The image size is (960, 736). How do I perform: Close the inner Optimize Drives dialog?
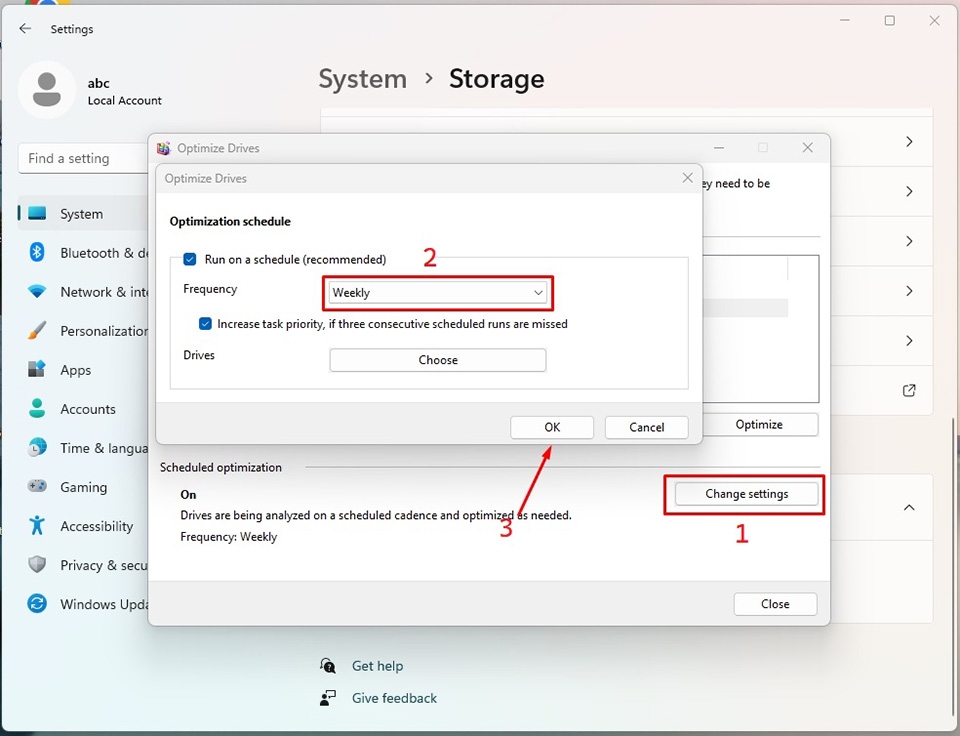click(x=688, y=178)
